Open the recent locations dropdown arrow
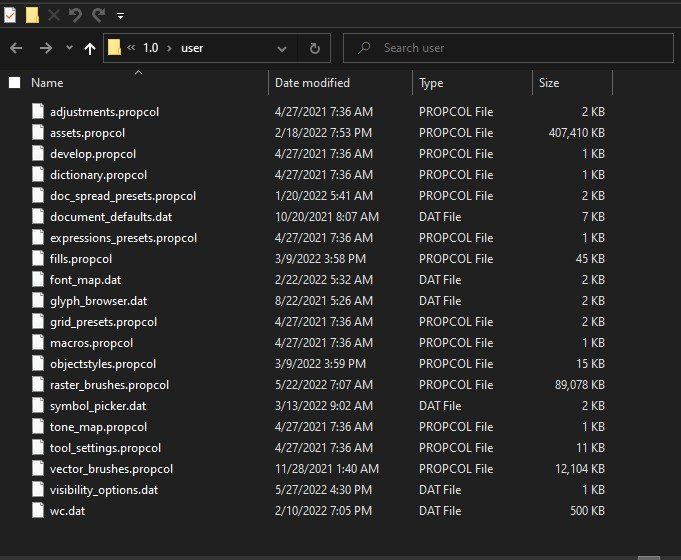The width and height of the screenshot is (681, 560). pos(69,48)
